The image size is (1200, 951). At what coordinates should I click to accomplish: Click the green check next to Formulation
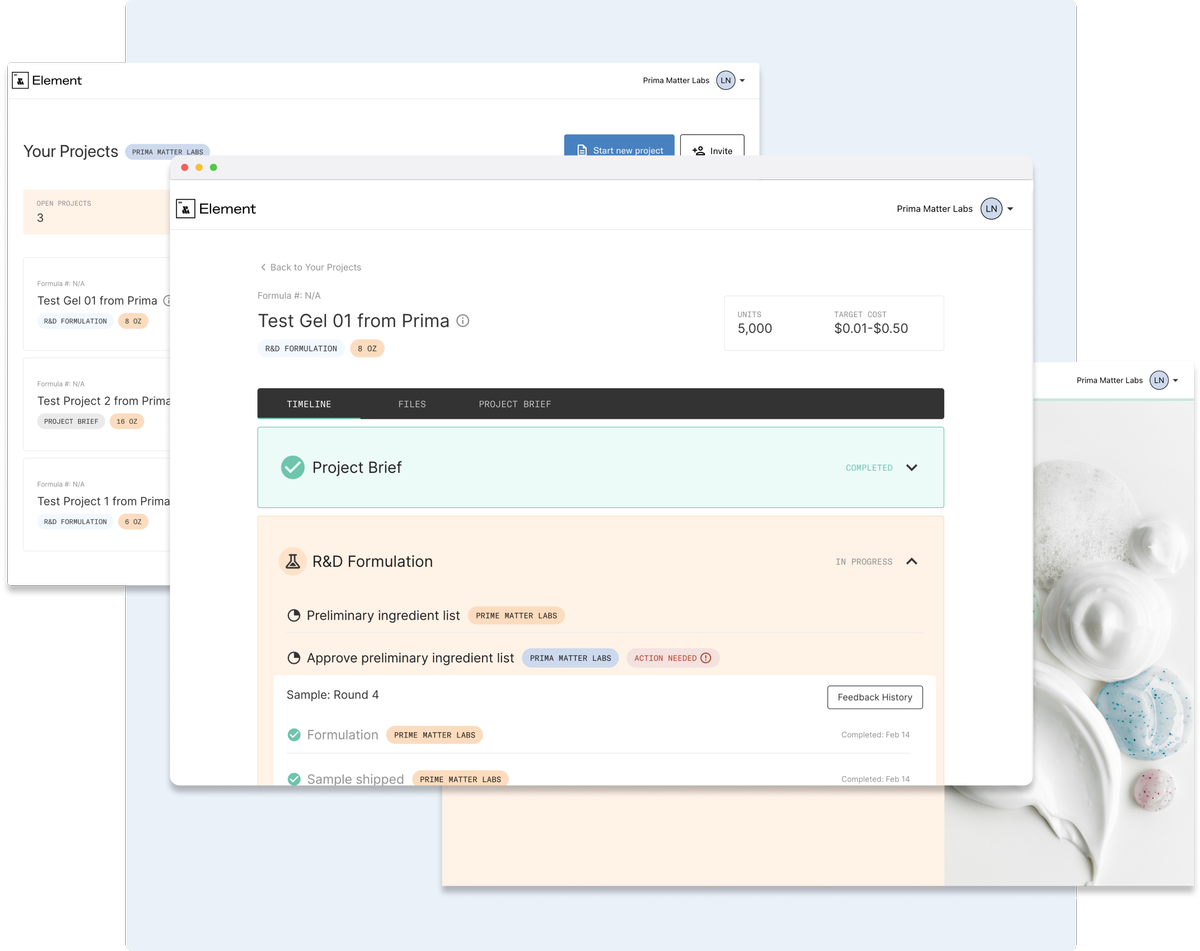click(294, 735)
